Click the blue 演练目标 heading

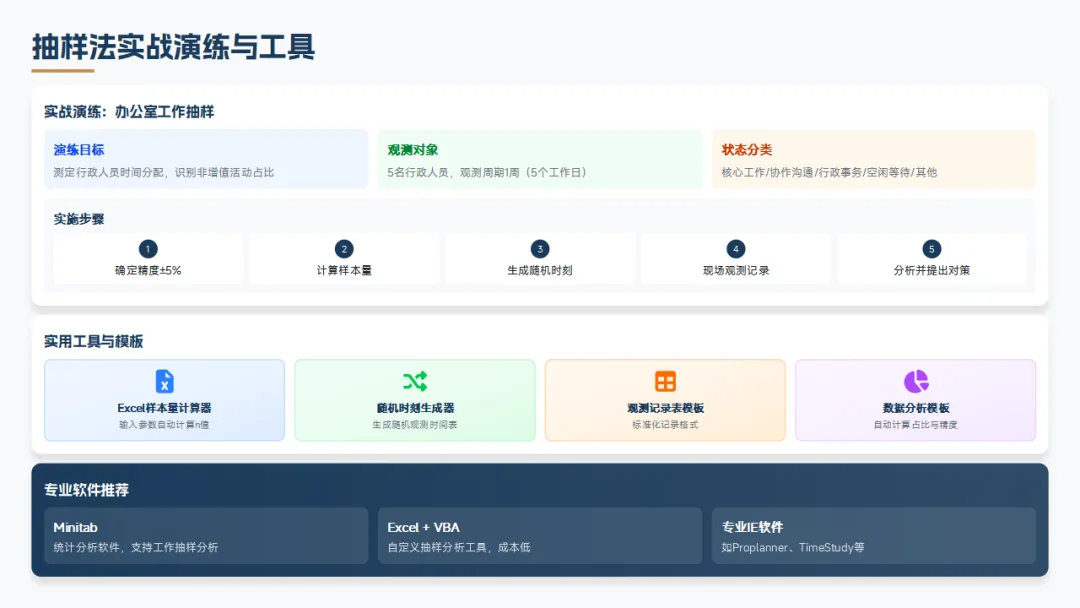(79, 150)
